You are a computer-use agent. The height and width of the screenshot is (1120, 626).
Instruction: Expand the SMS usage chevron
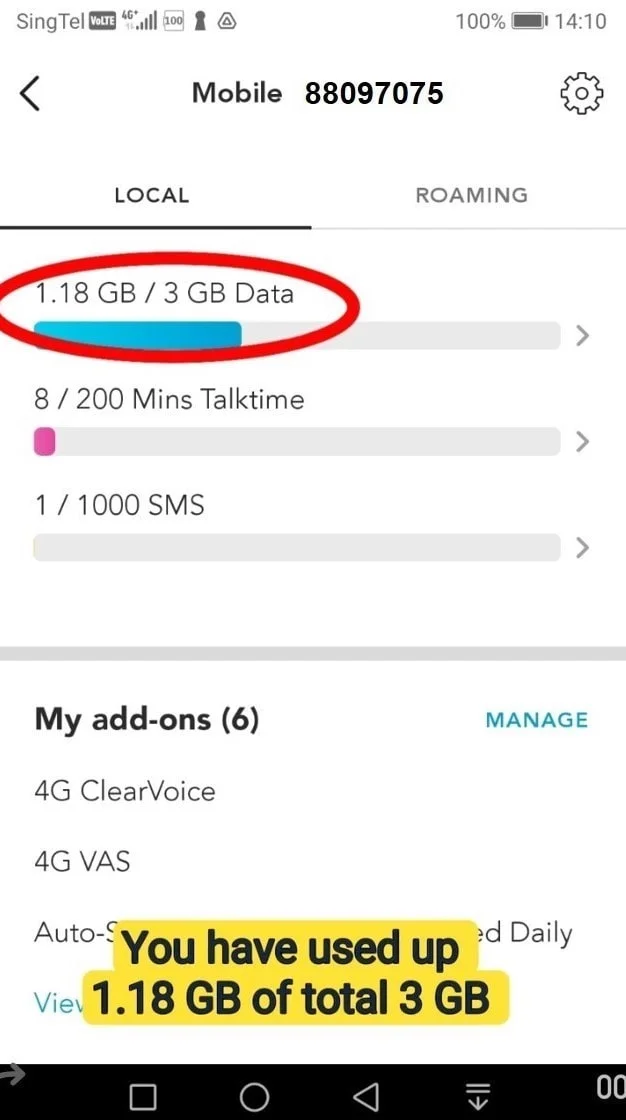click(x=583, y=548)
